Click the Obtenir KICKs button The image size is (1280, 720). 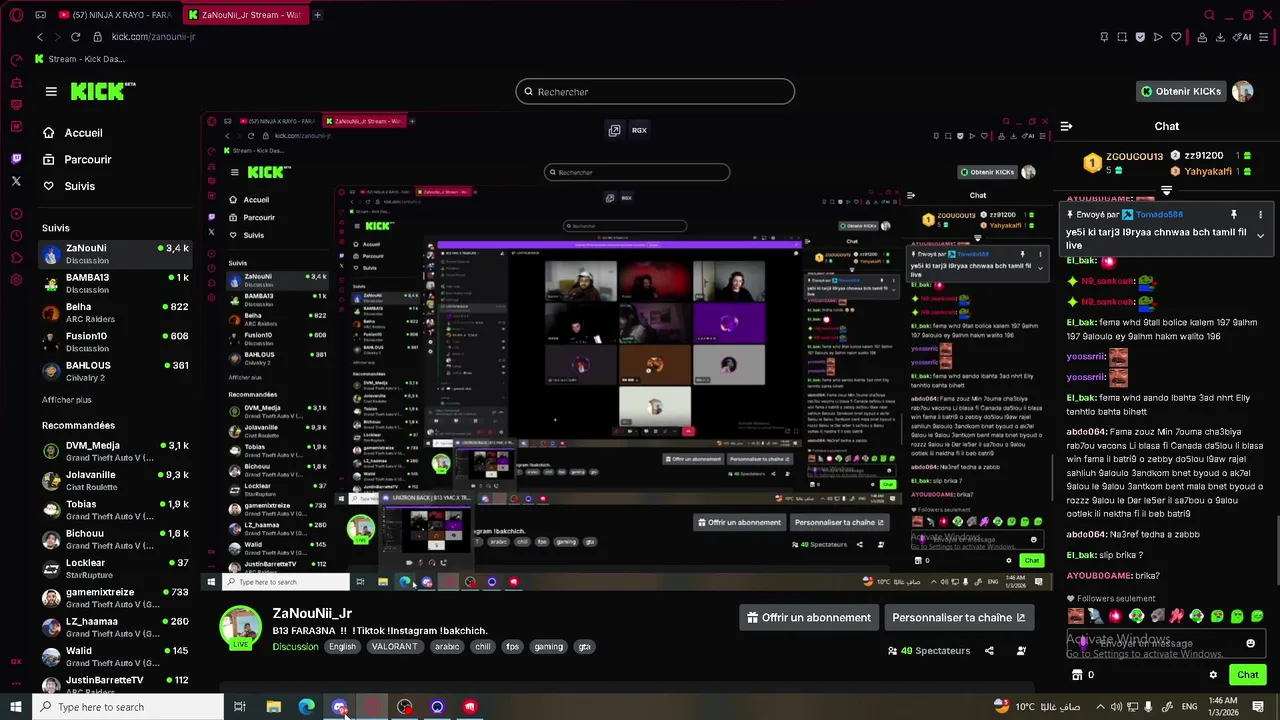[x=1181, y=91]
